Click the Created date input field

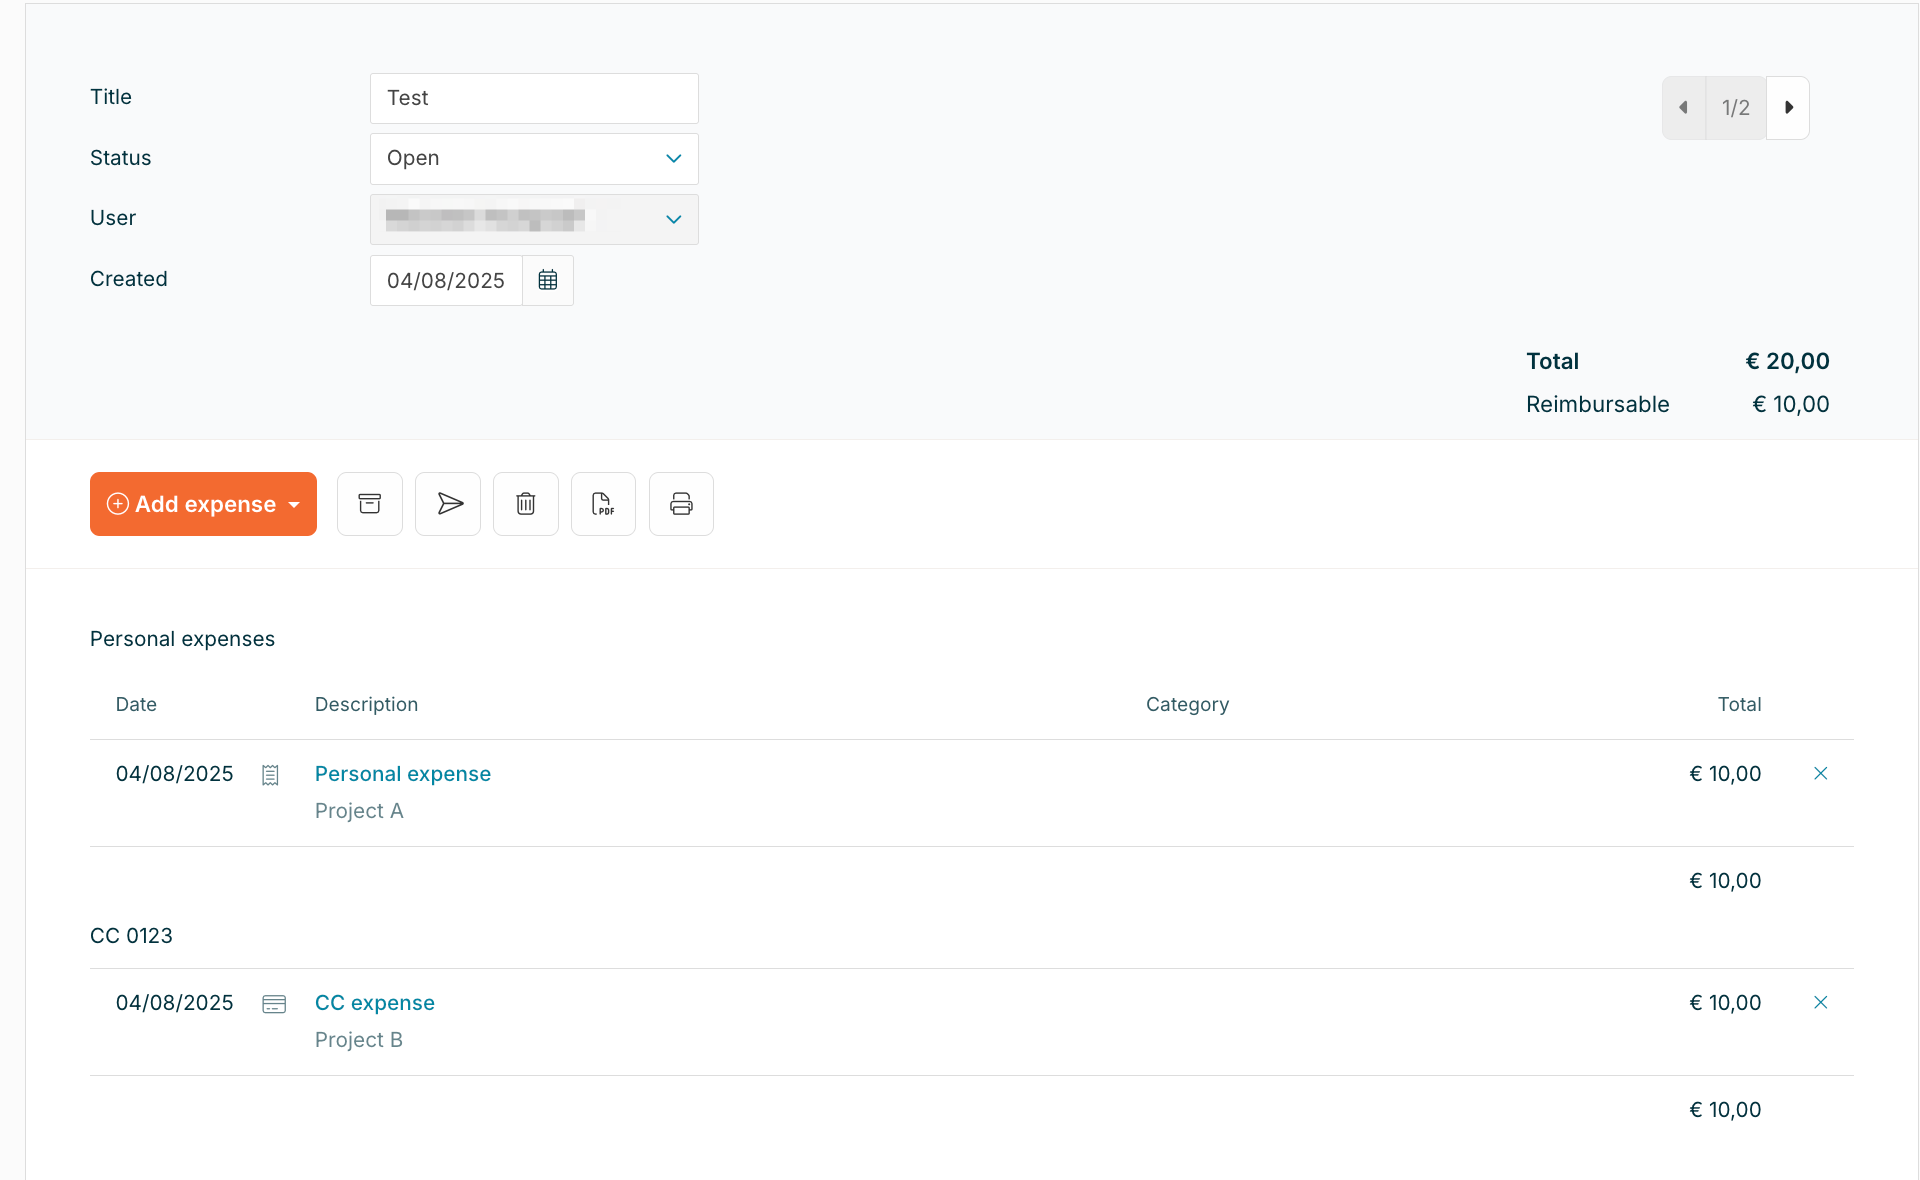pyautogui.click(x=446, y=281)
